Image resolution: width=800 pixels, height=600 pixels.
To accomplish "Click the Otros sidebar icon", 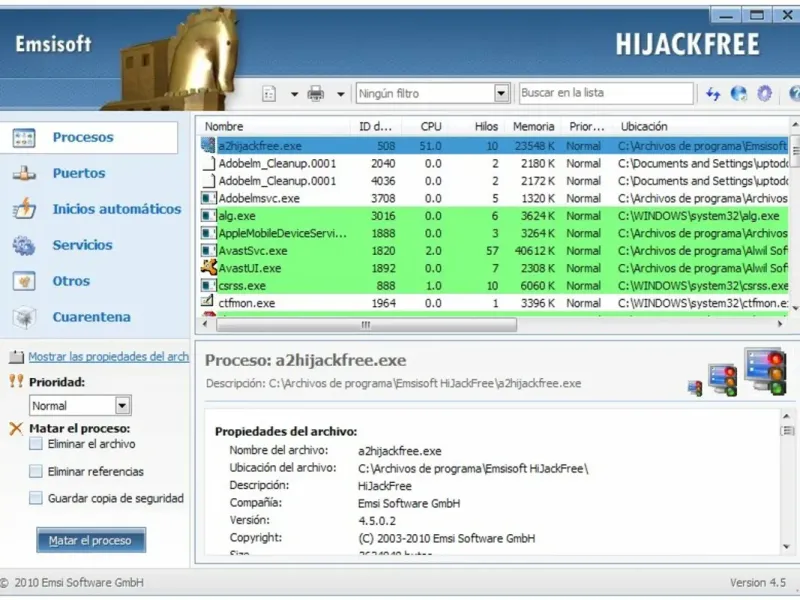I will (24, 281).
